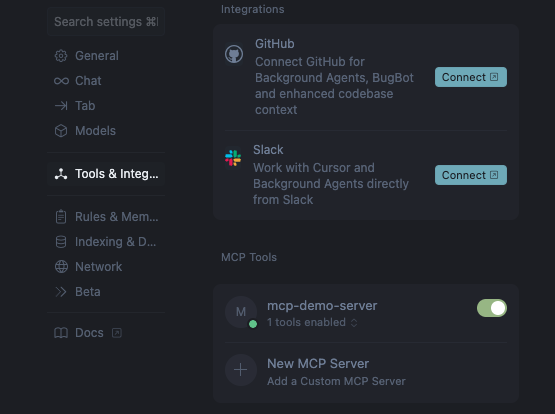The height and width of the screenshot is (414, 555).
Task: Expand the 1 tools enabled chevron
Action: pos(354,323)
